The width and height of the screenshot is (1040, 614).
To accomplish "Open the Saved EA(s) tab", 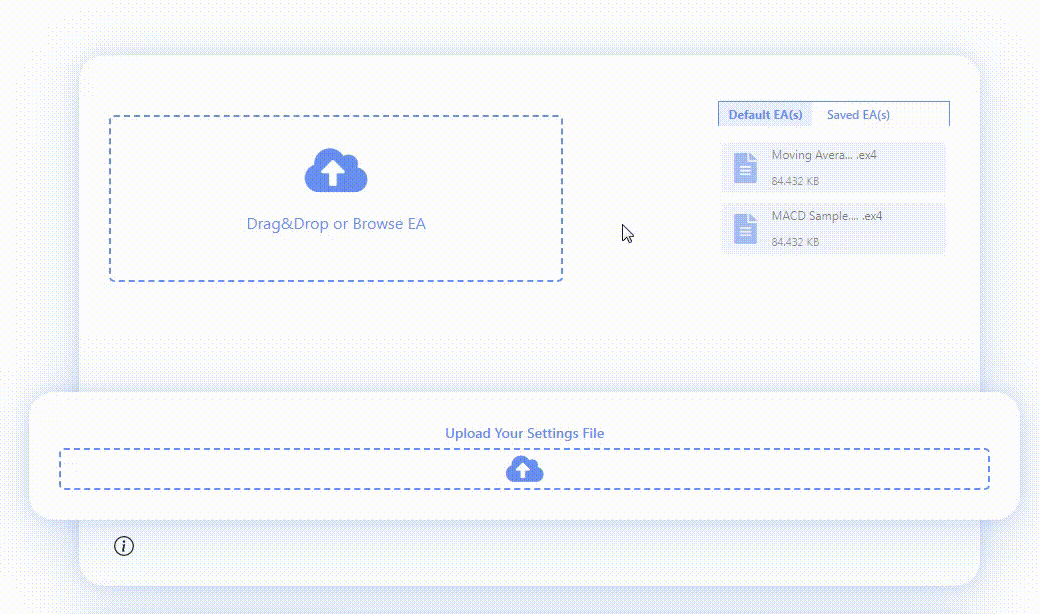I will pyautogui.click(x=858, y=115).
